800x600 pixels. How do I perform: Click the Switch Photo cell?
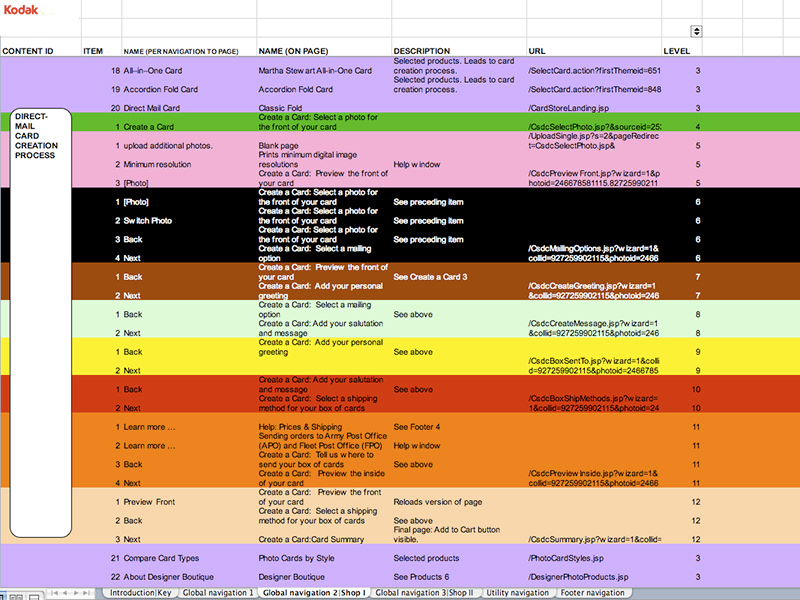147,221
